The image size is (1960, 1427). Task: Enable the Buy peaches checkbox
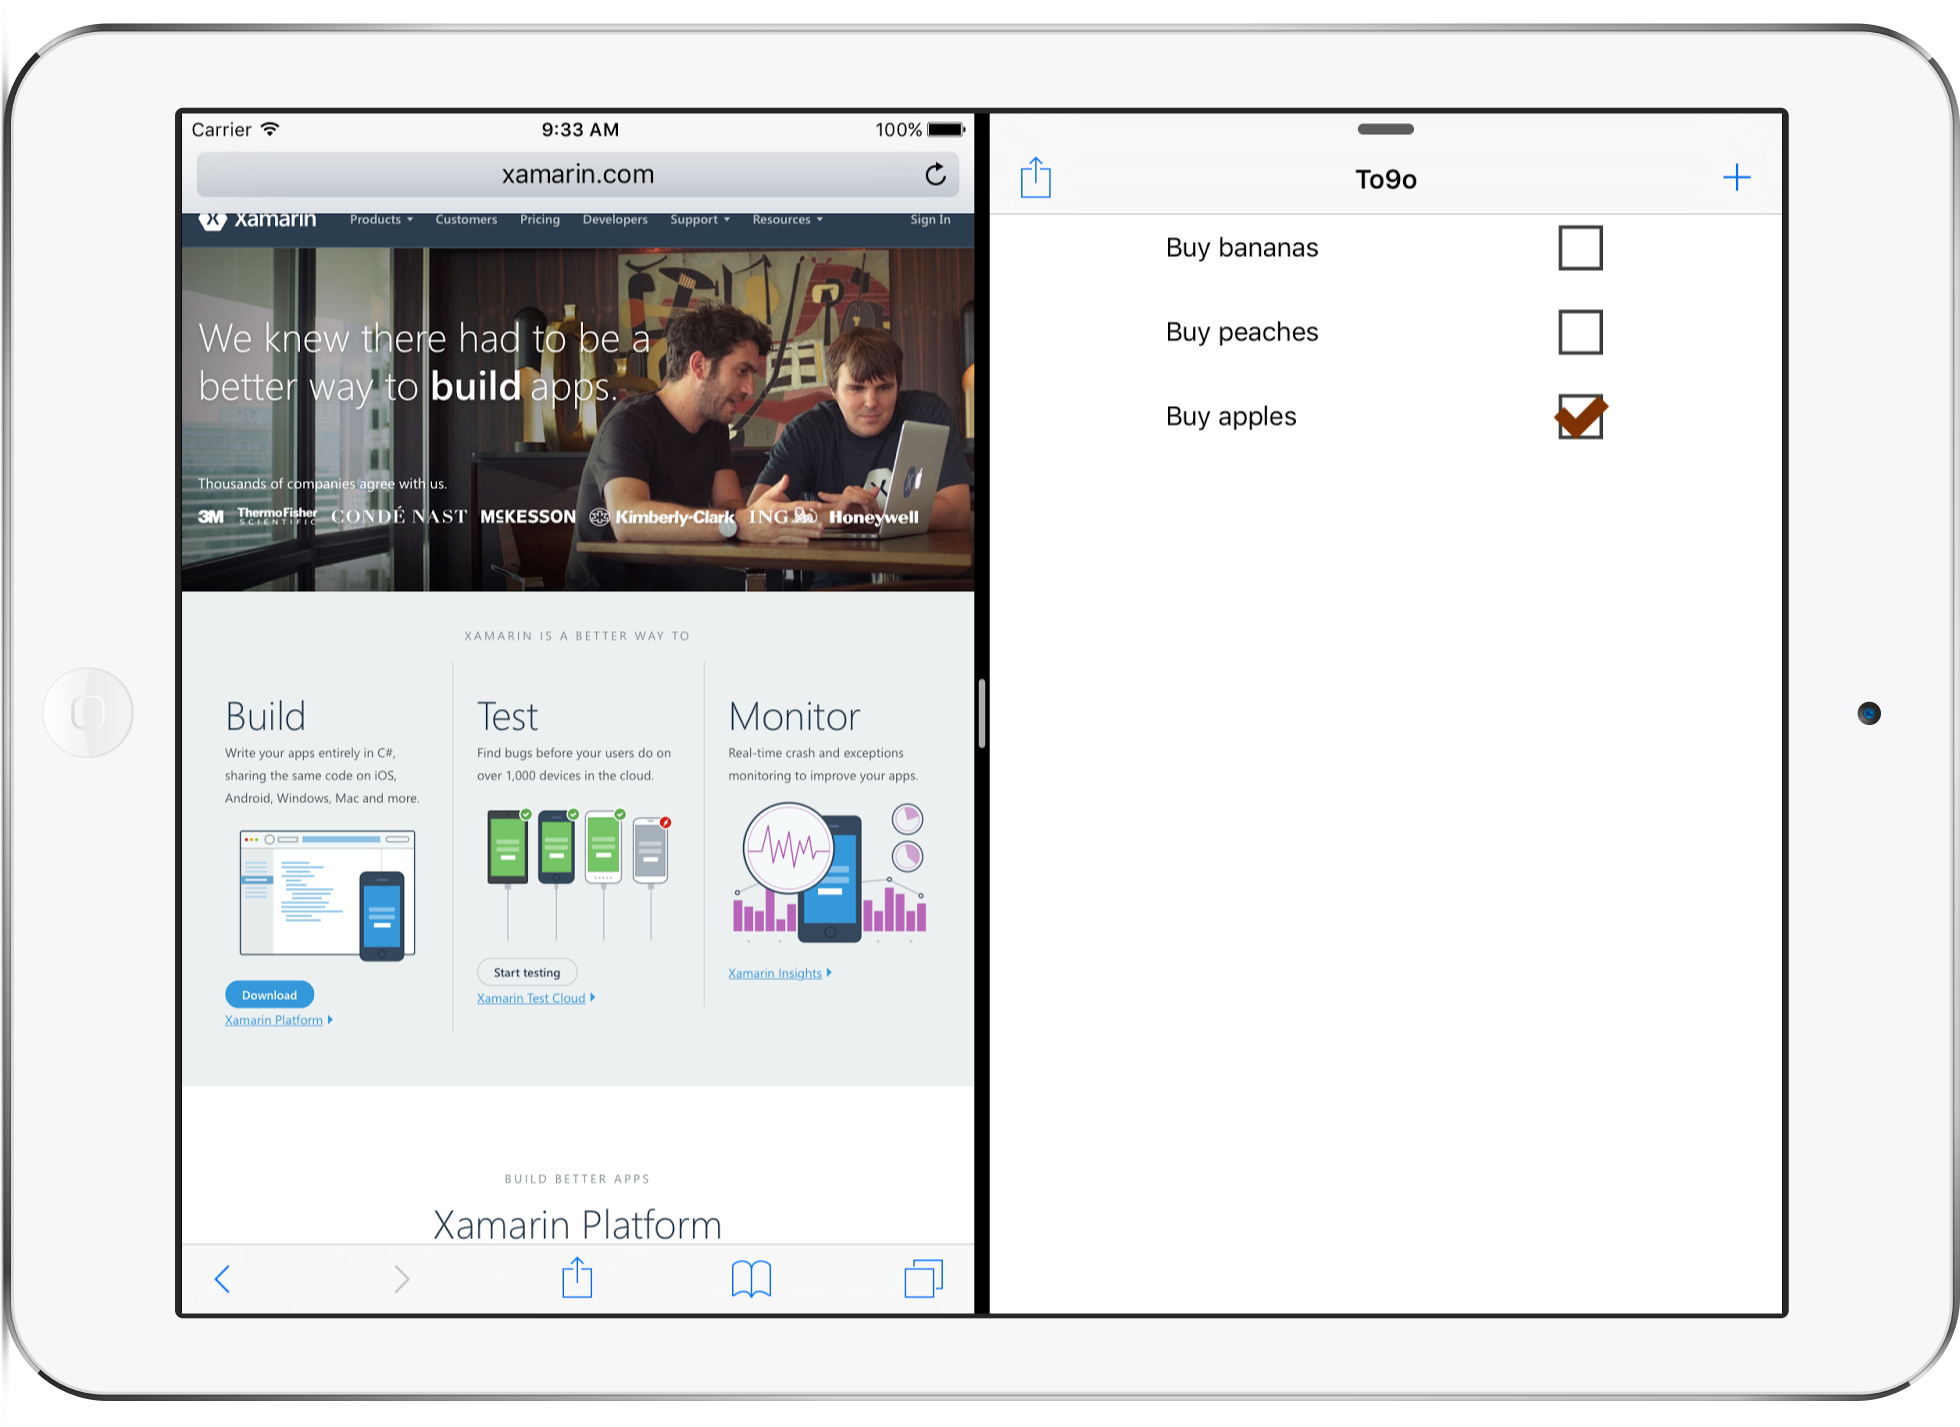click(x=1581, y=332)
